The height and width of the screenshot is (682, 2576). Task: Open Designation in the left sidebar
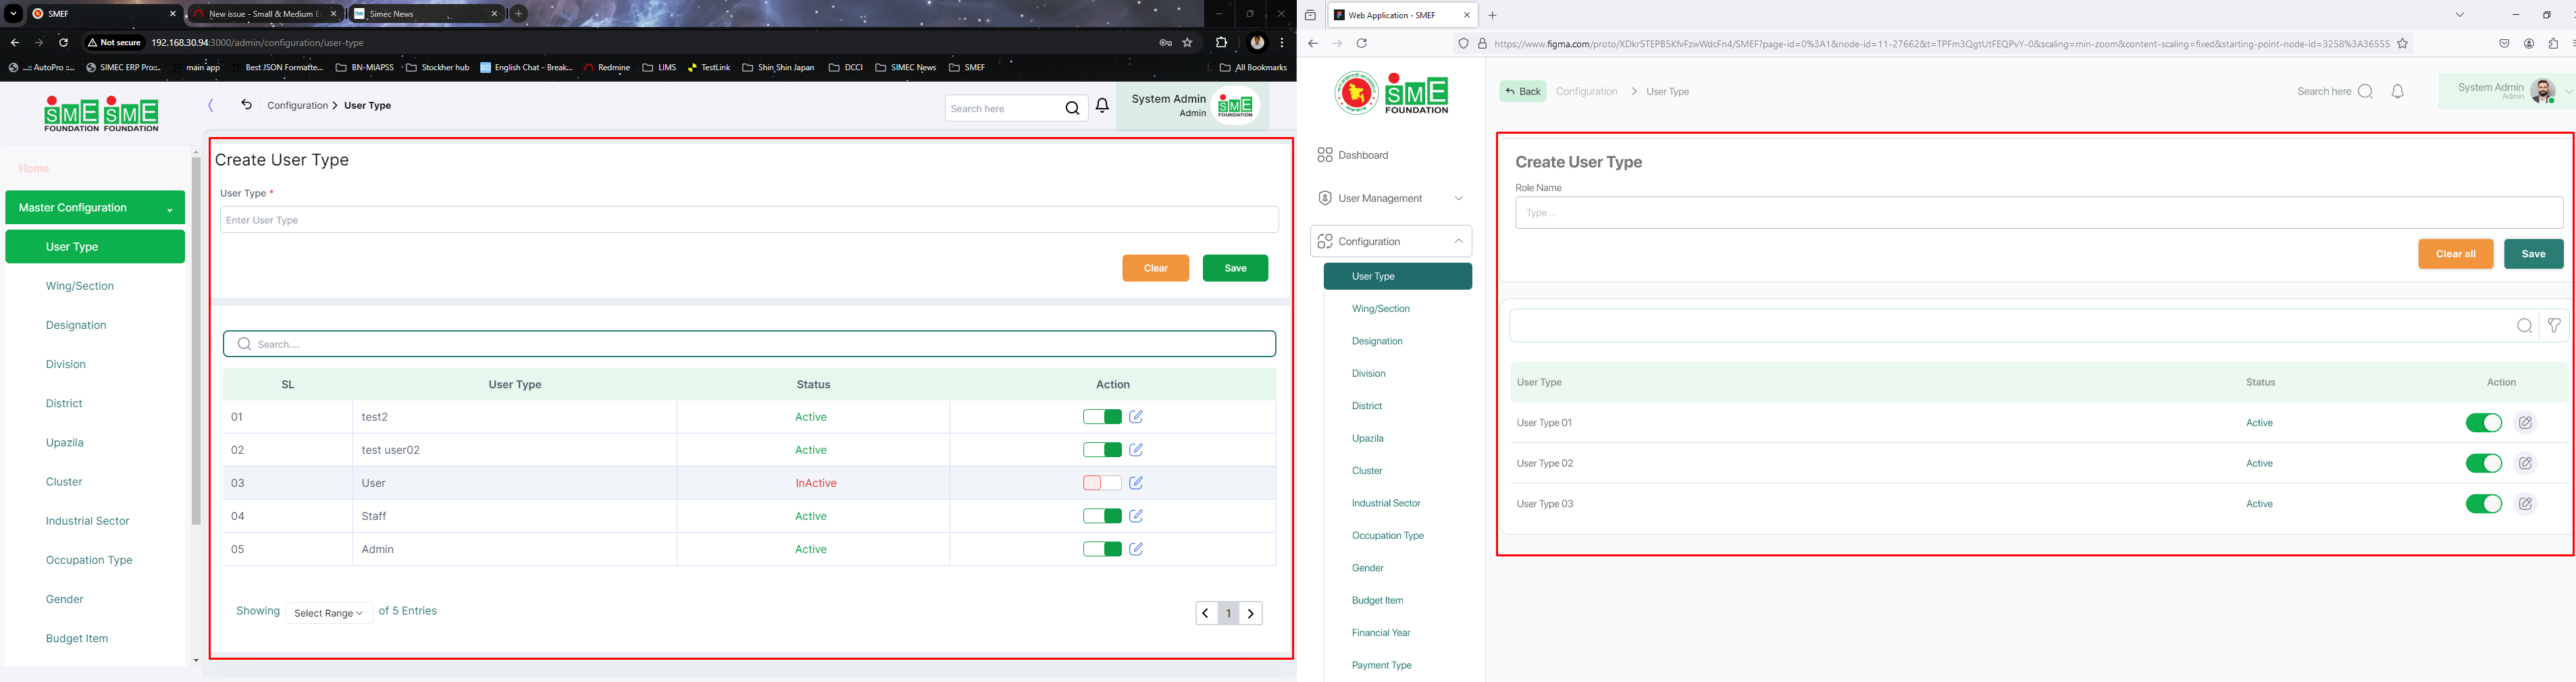click(x=76, y=325)
